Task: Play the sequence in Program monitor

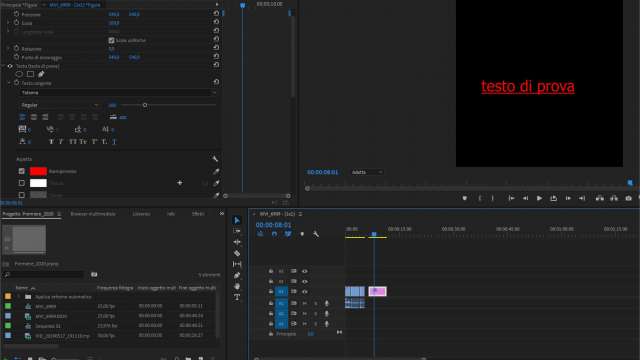Action: click(x=539, y=198)
